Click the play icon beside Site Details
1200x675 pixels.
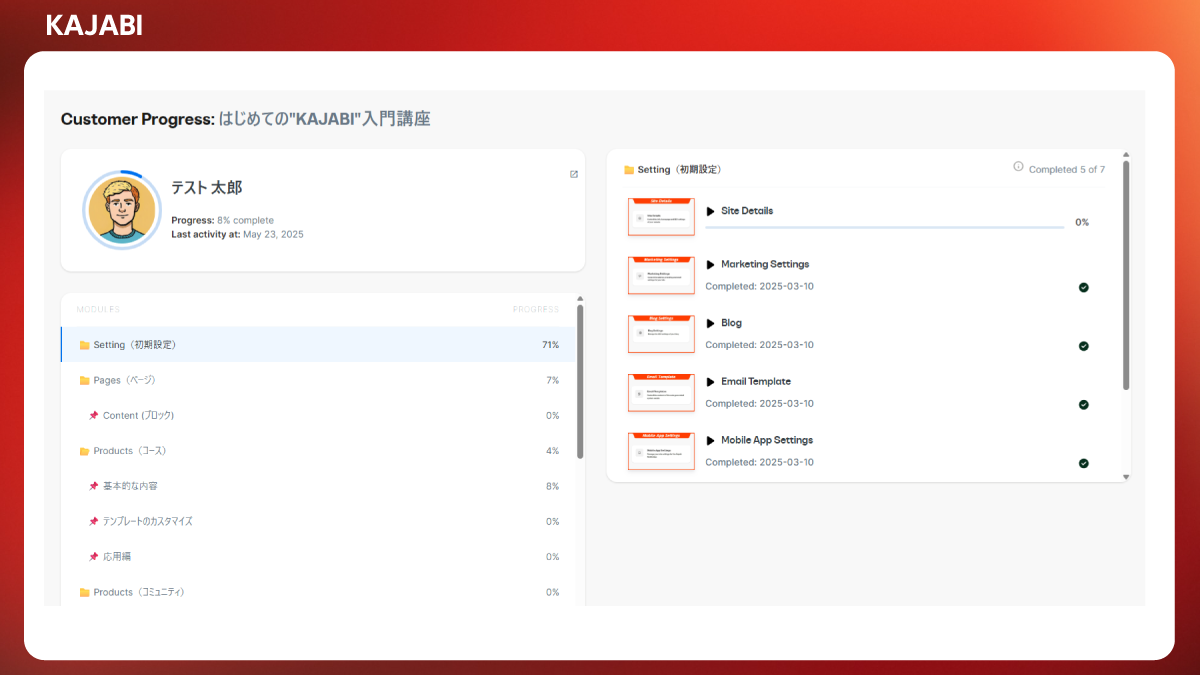click(711, 211)
